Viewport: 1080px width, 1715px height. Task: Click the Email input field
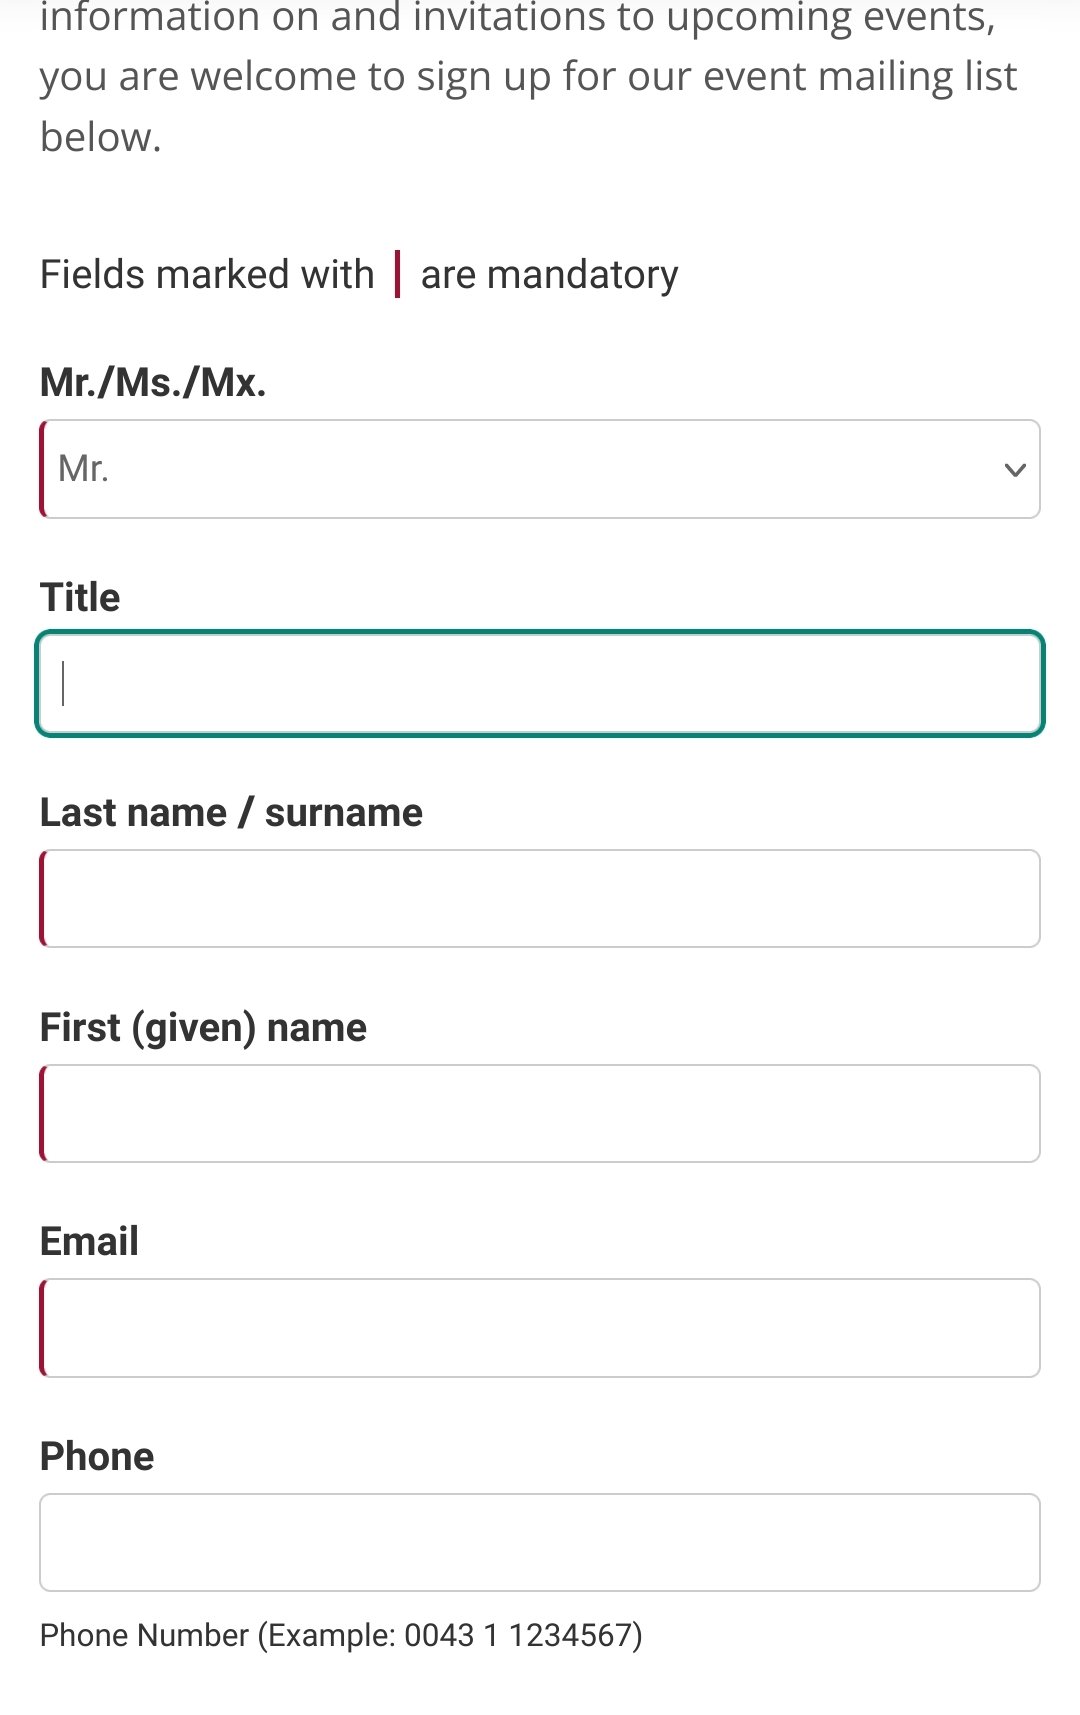540,1328
